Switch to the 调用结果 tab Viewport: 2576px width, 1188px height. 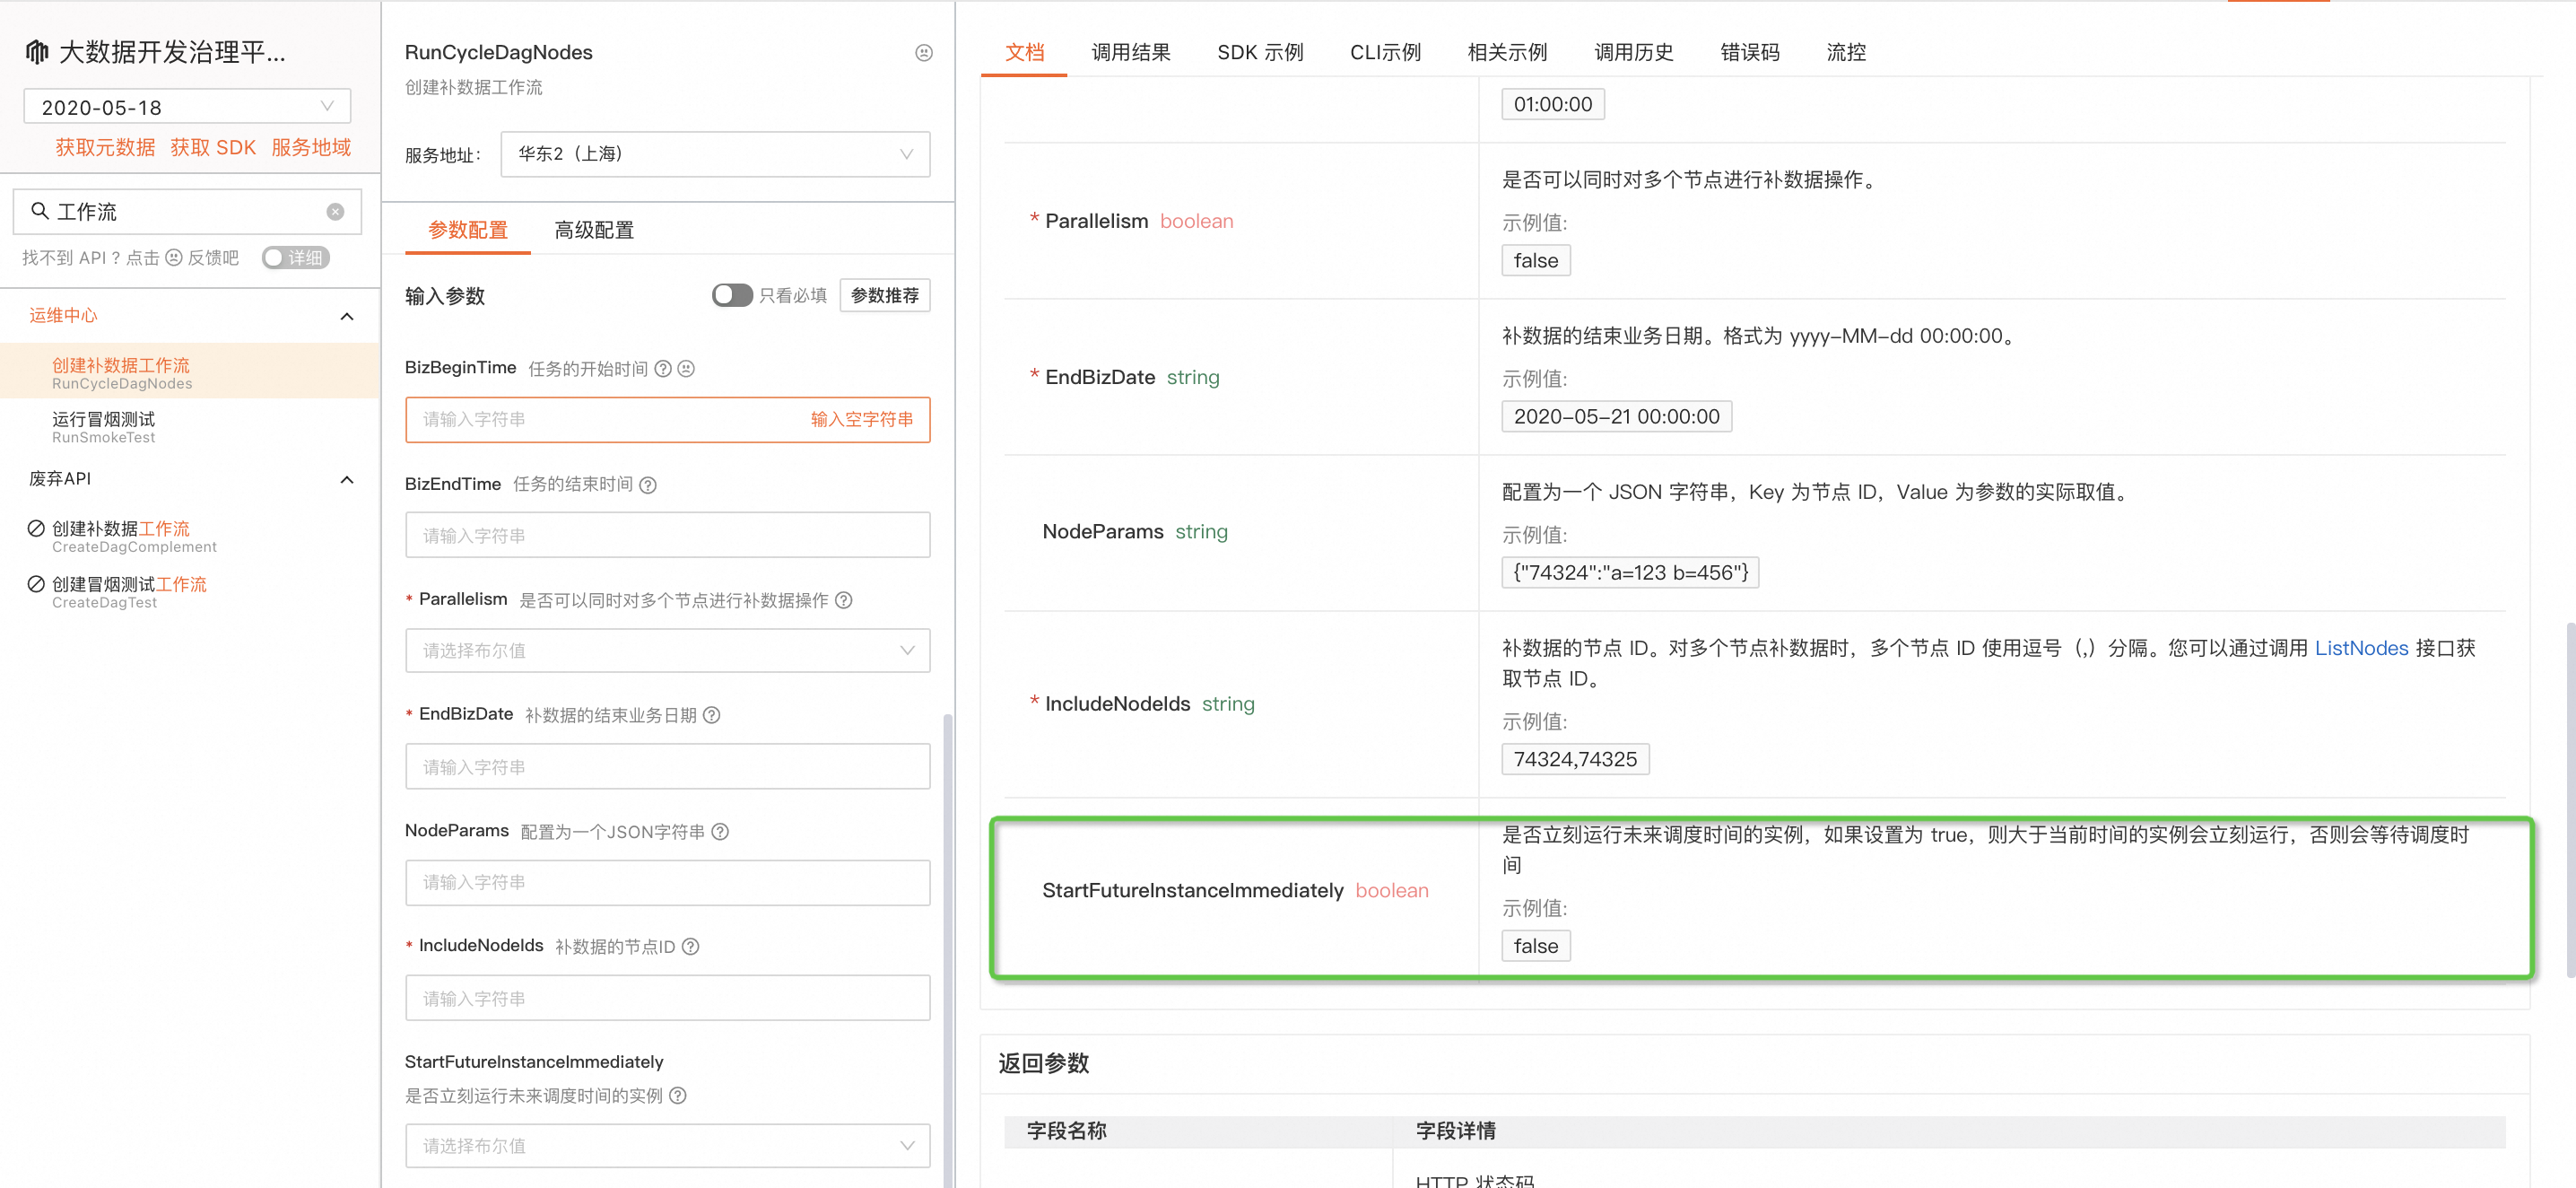click(1130, 52)
